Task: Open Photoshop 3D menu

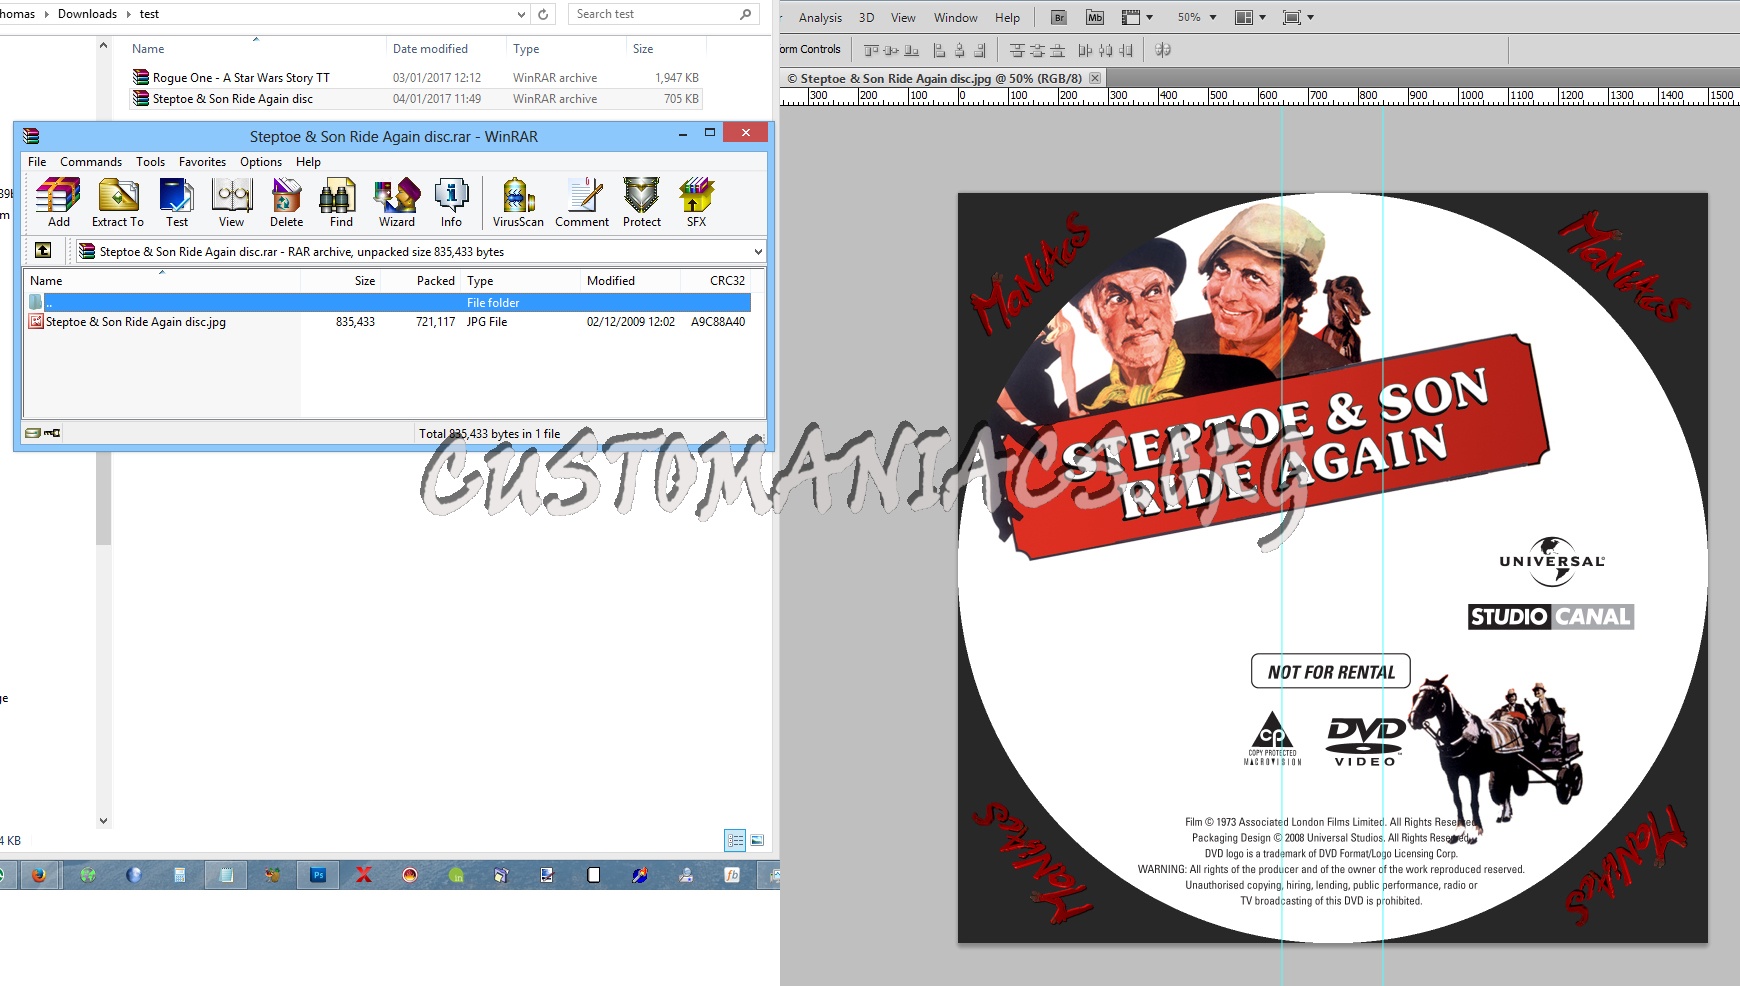Action: point(866,18)
